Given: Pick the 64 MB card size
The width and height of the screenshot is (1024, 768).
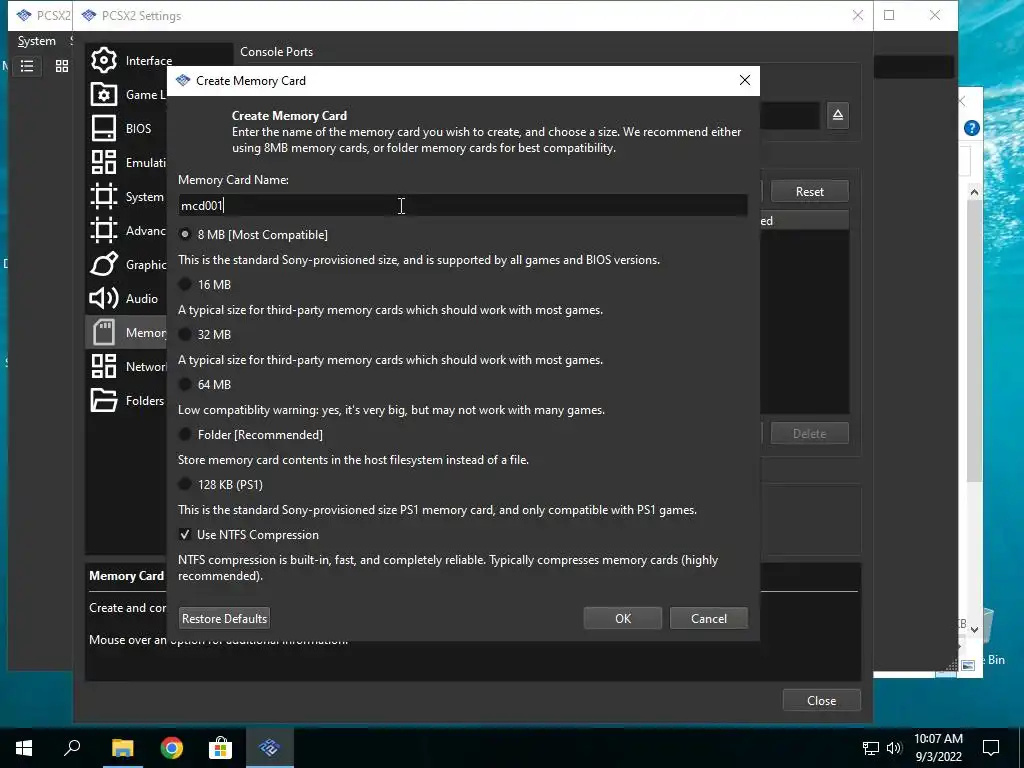Looking at the screenshot, I should (205, 385).
